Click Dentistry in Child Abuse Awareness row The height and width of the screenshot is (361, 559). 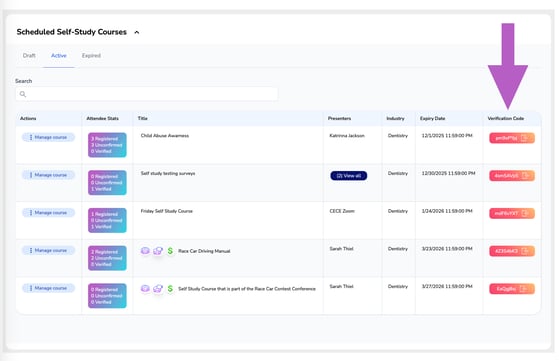coord(398,136)
